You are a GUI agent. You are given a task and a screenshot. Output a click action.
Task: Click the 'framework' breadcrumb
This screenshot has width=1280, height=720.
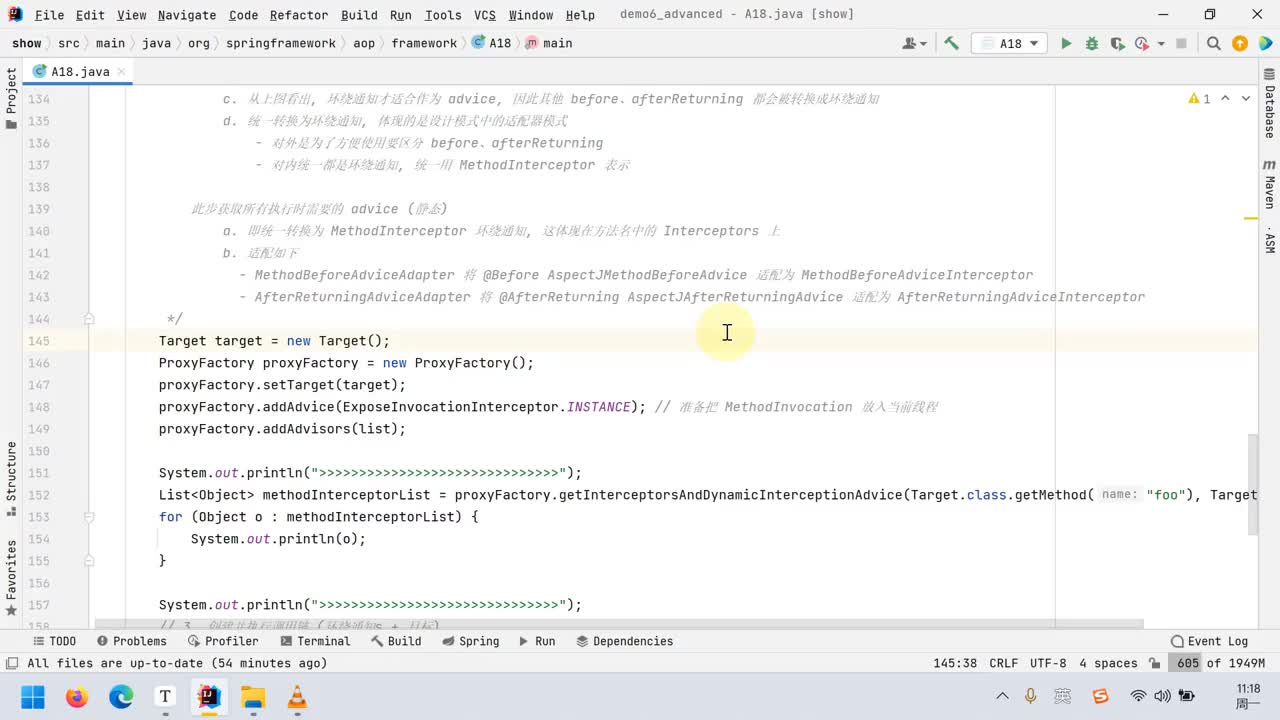(424, 43)
